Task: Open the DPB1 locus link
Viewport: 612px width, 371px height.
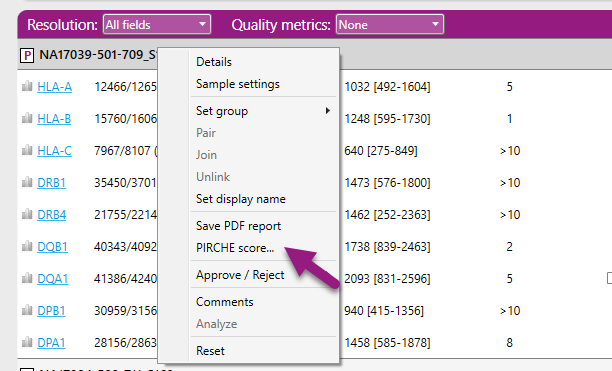Action: (x=51, y=311)
